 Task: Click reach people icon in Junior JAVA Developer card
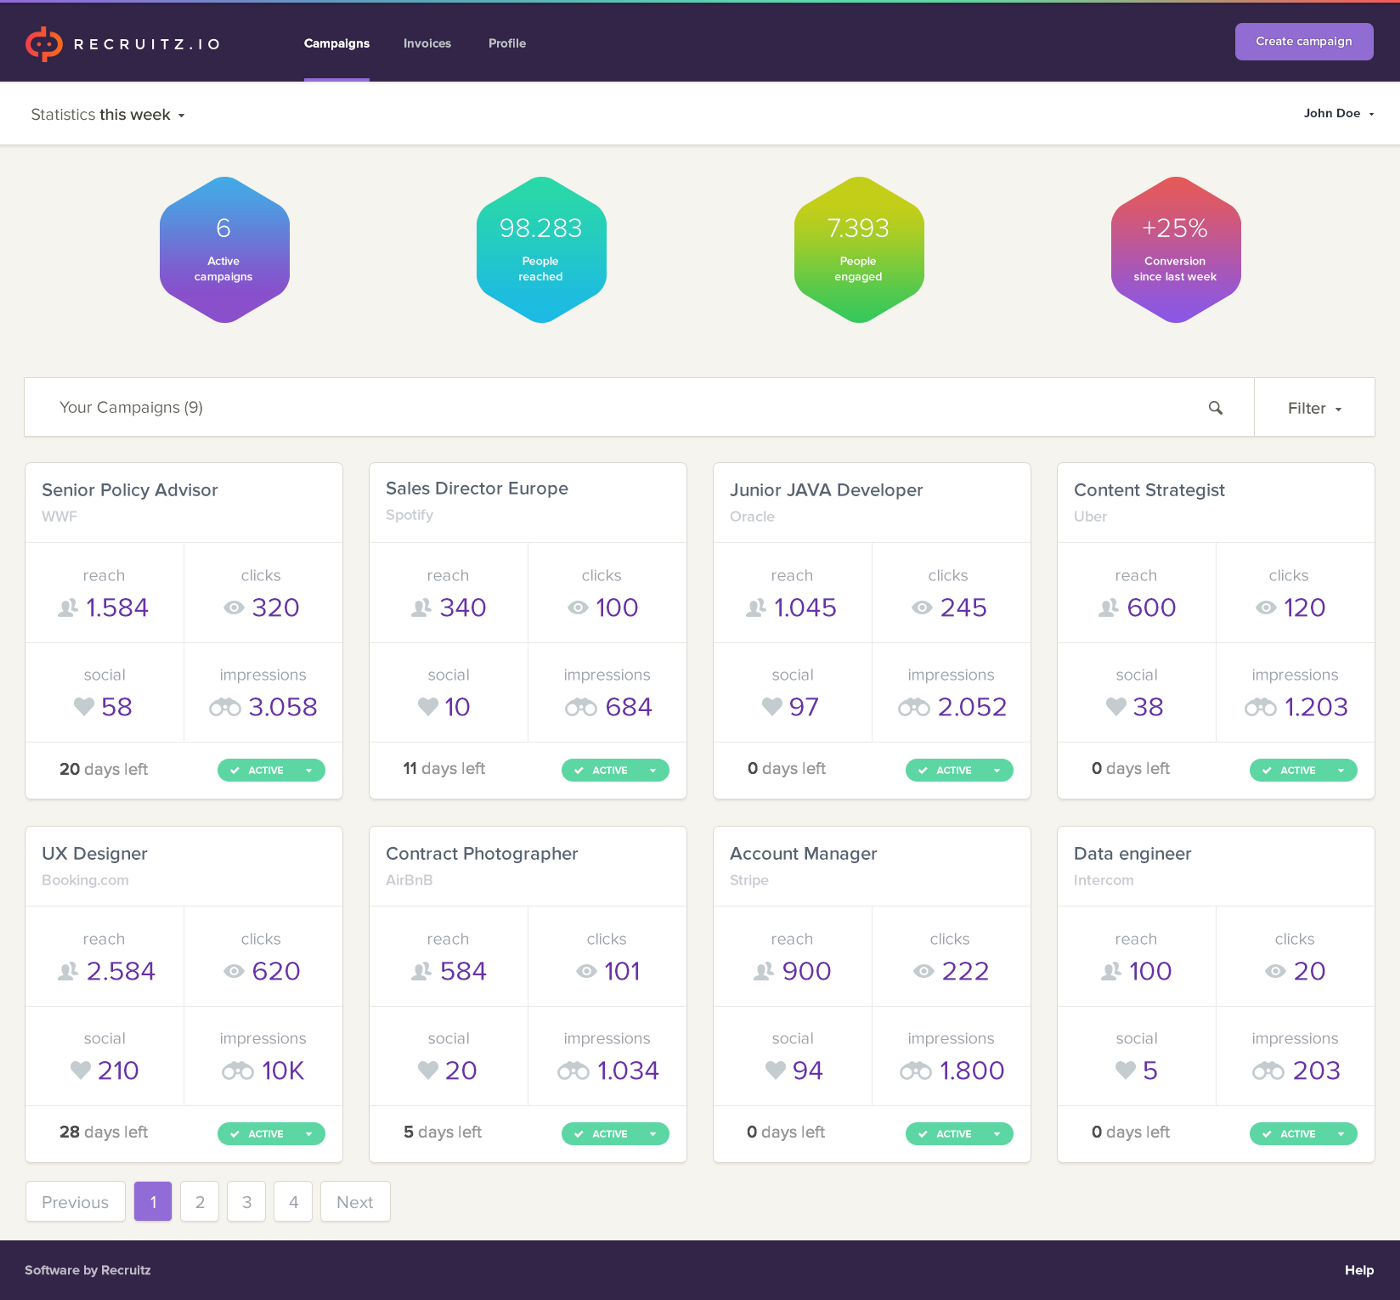tap(756, 608)
